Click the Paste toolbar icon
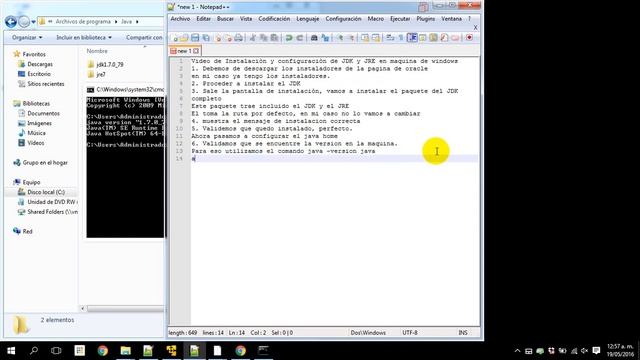The height and width of the screenshot is (360, 640). tap(274, 38)
